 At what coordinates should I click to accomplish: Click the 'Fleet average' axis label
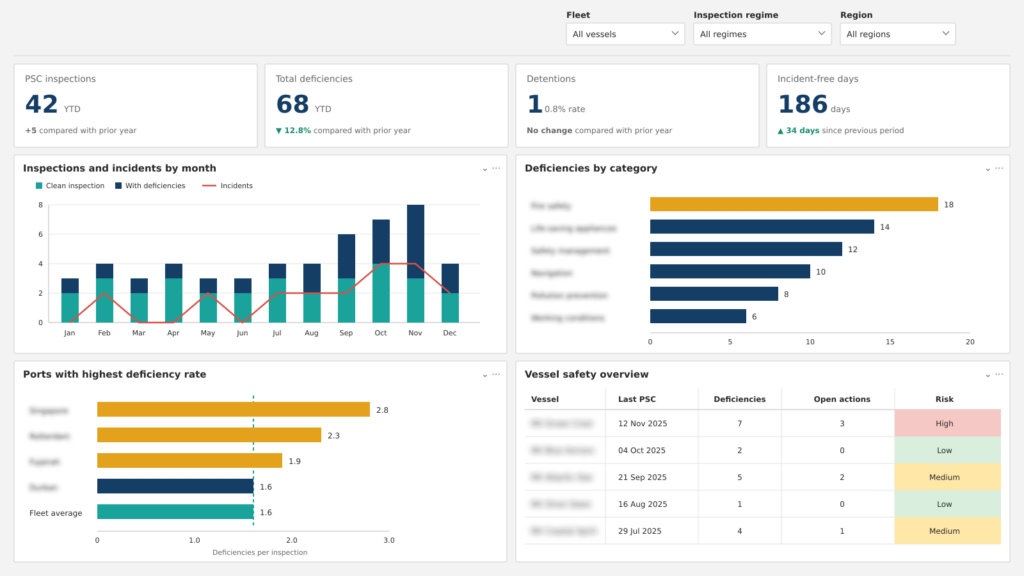pyautogui.click(x=56, y=513)
